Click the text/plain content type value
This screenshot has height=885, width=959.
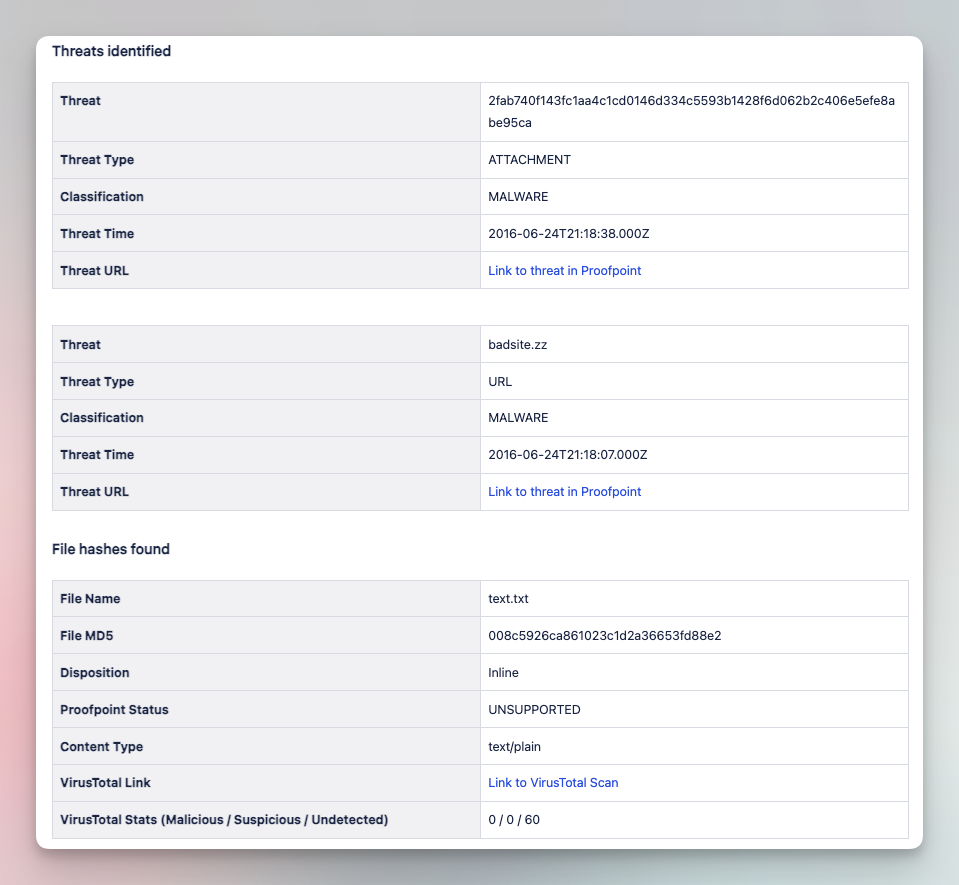514,747
